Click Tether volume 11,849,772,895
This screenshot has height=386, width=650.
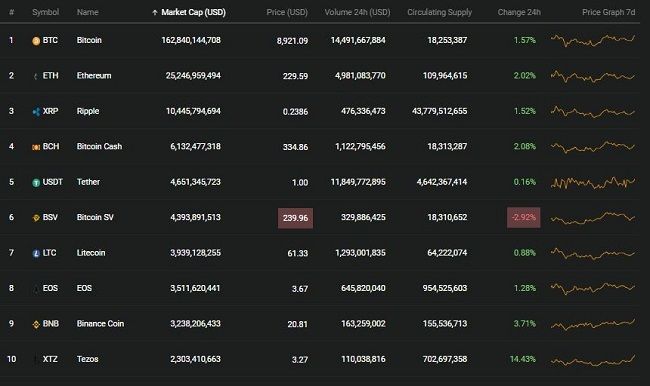[x=358, y=182]
